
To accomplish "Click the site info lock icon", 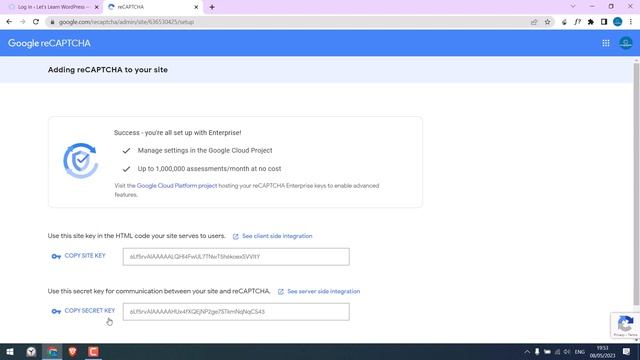I will pos(52,22).
